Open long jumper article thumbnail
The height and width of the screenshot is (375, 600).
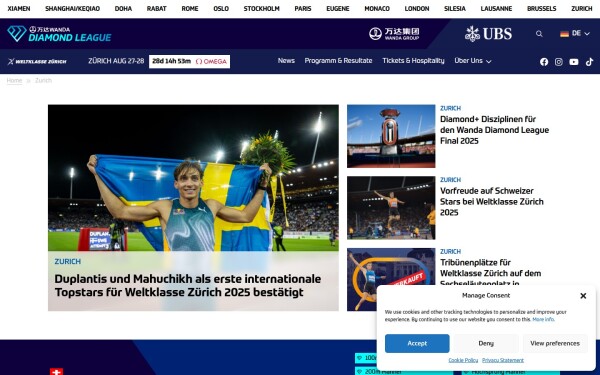(x=391, y=208)
